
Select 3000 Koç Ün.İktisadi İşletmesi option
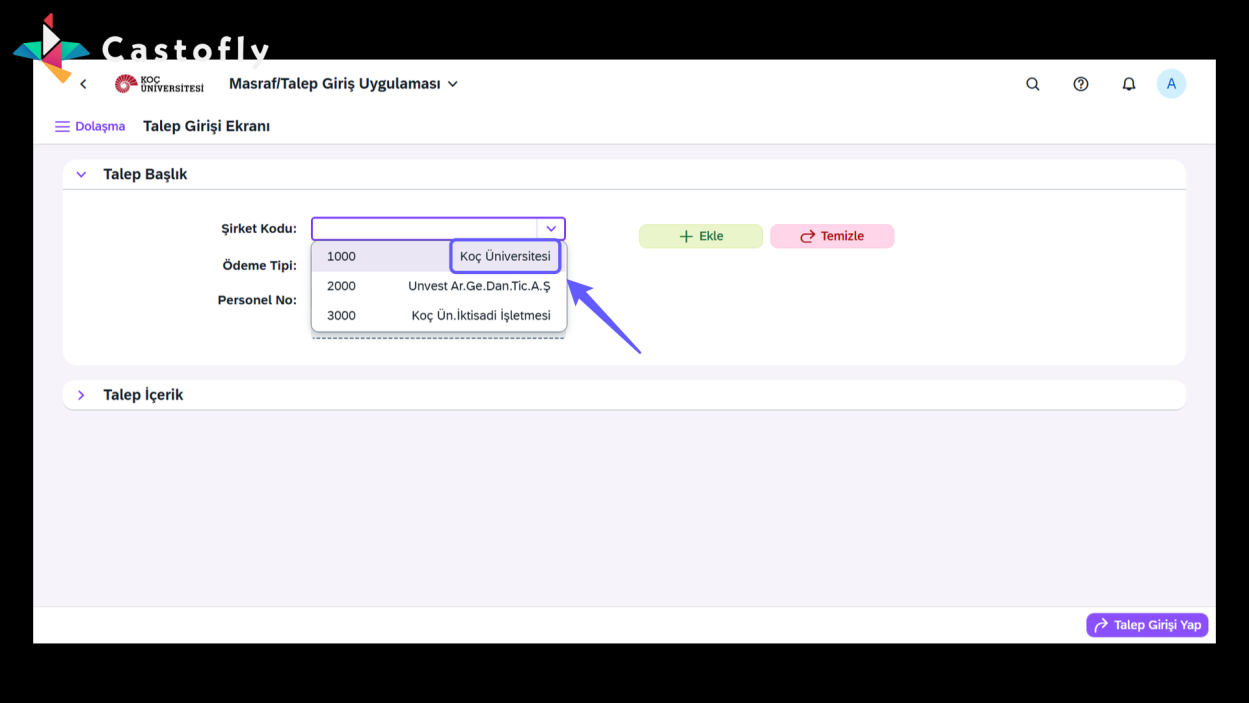439,315
